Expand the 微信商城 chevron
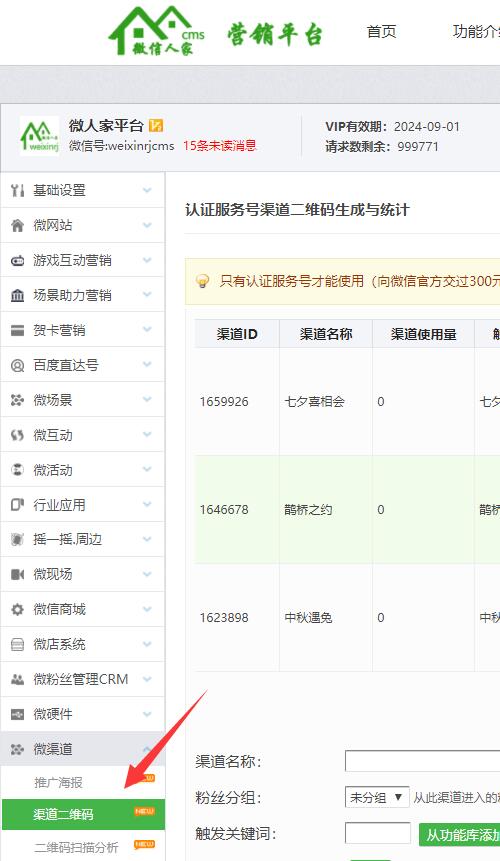 [x=147, y=609]
